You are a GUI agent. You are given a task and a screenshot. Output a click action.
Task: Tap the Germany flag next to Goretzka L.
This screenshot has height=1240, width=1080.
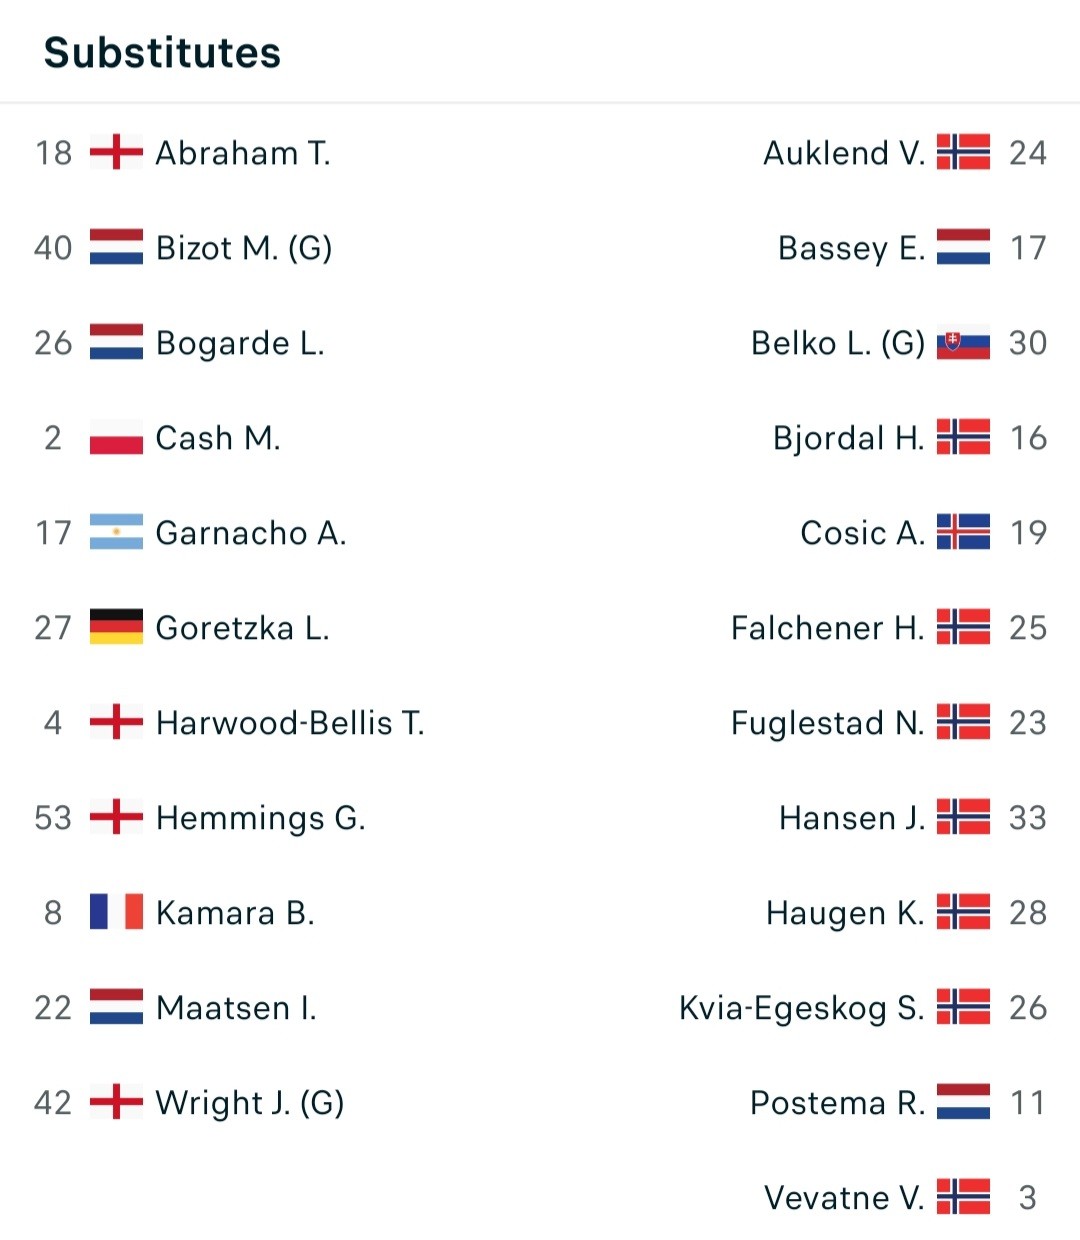pos(116,627)
